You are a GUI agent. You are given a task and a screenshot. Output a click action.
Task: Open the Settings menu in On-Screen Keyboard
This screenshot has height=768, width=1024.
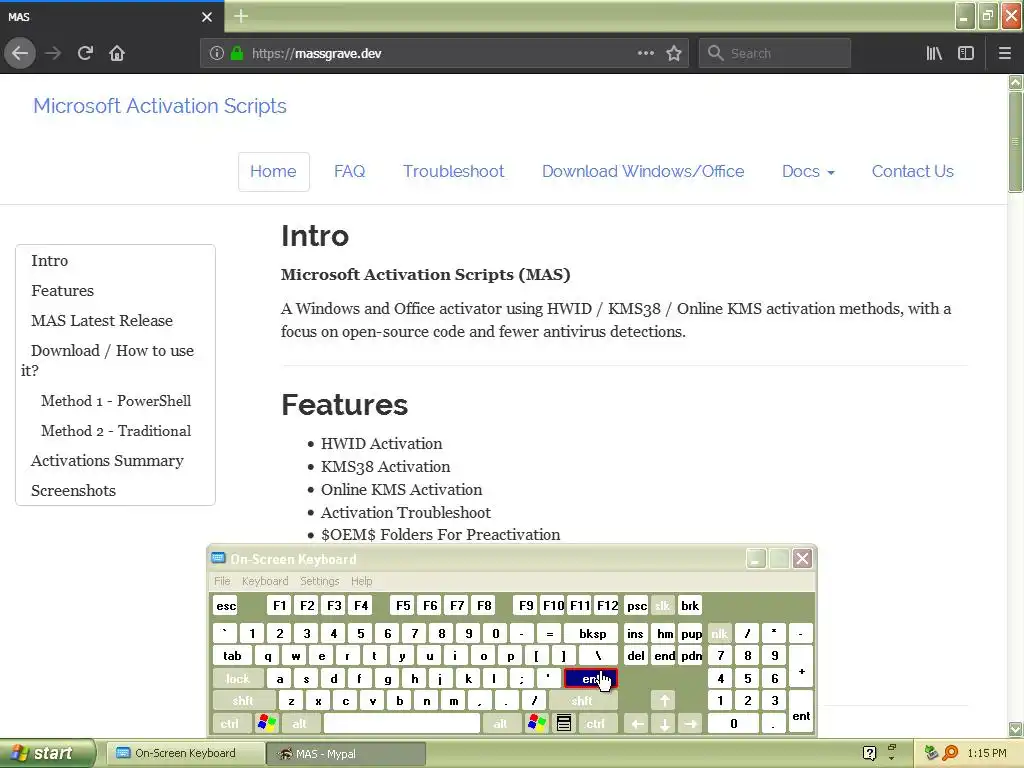(319, 581)
